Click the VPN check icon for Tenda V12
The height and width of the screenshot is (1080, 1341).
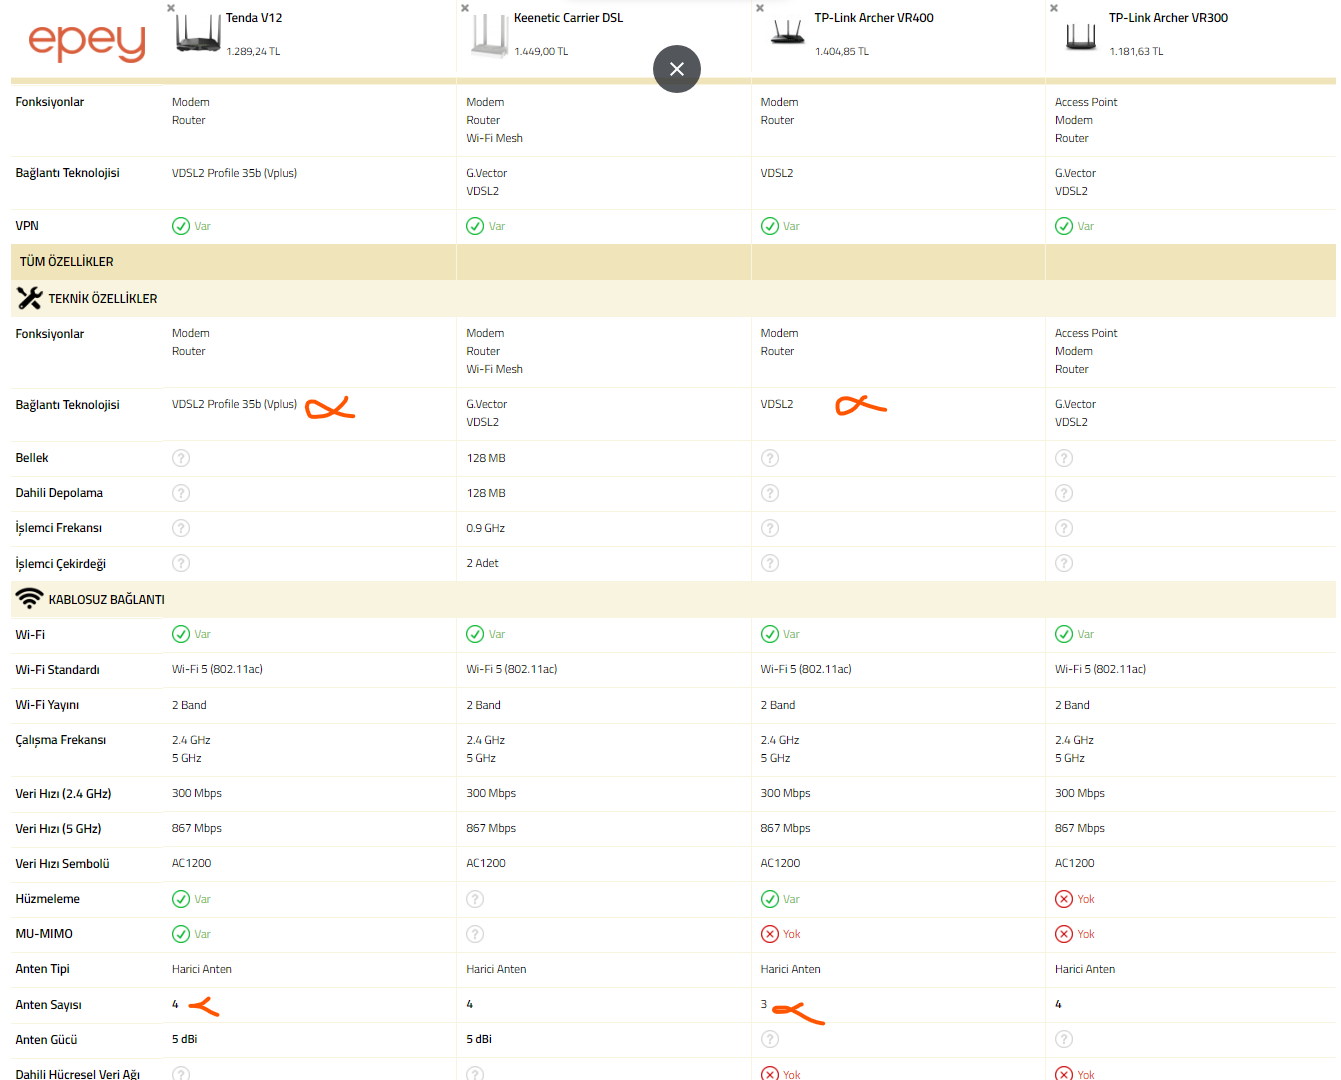[x=181, y=226]
